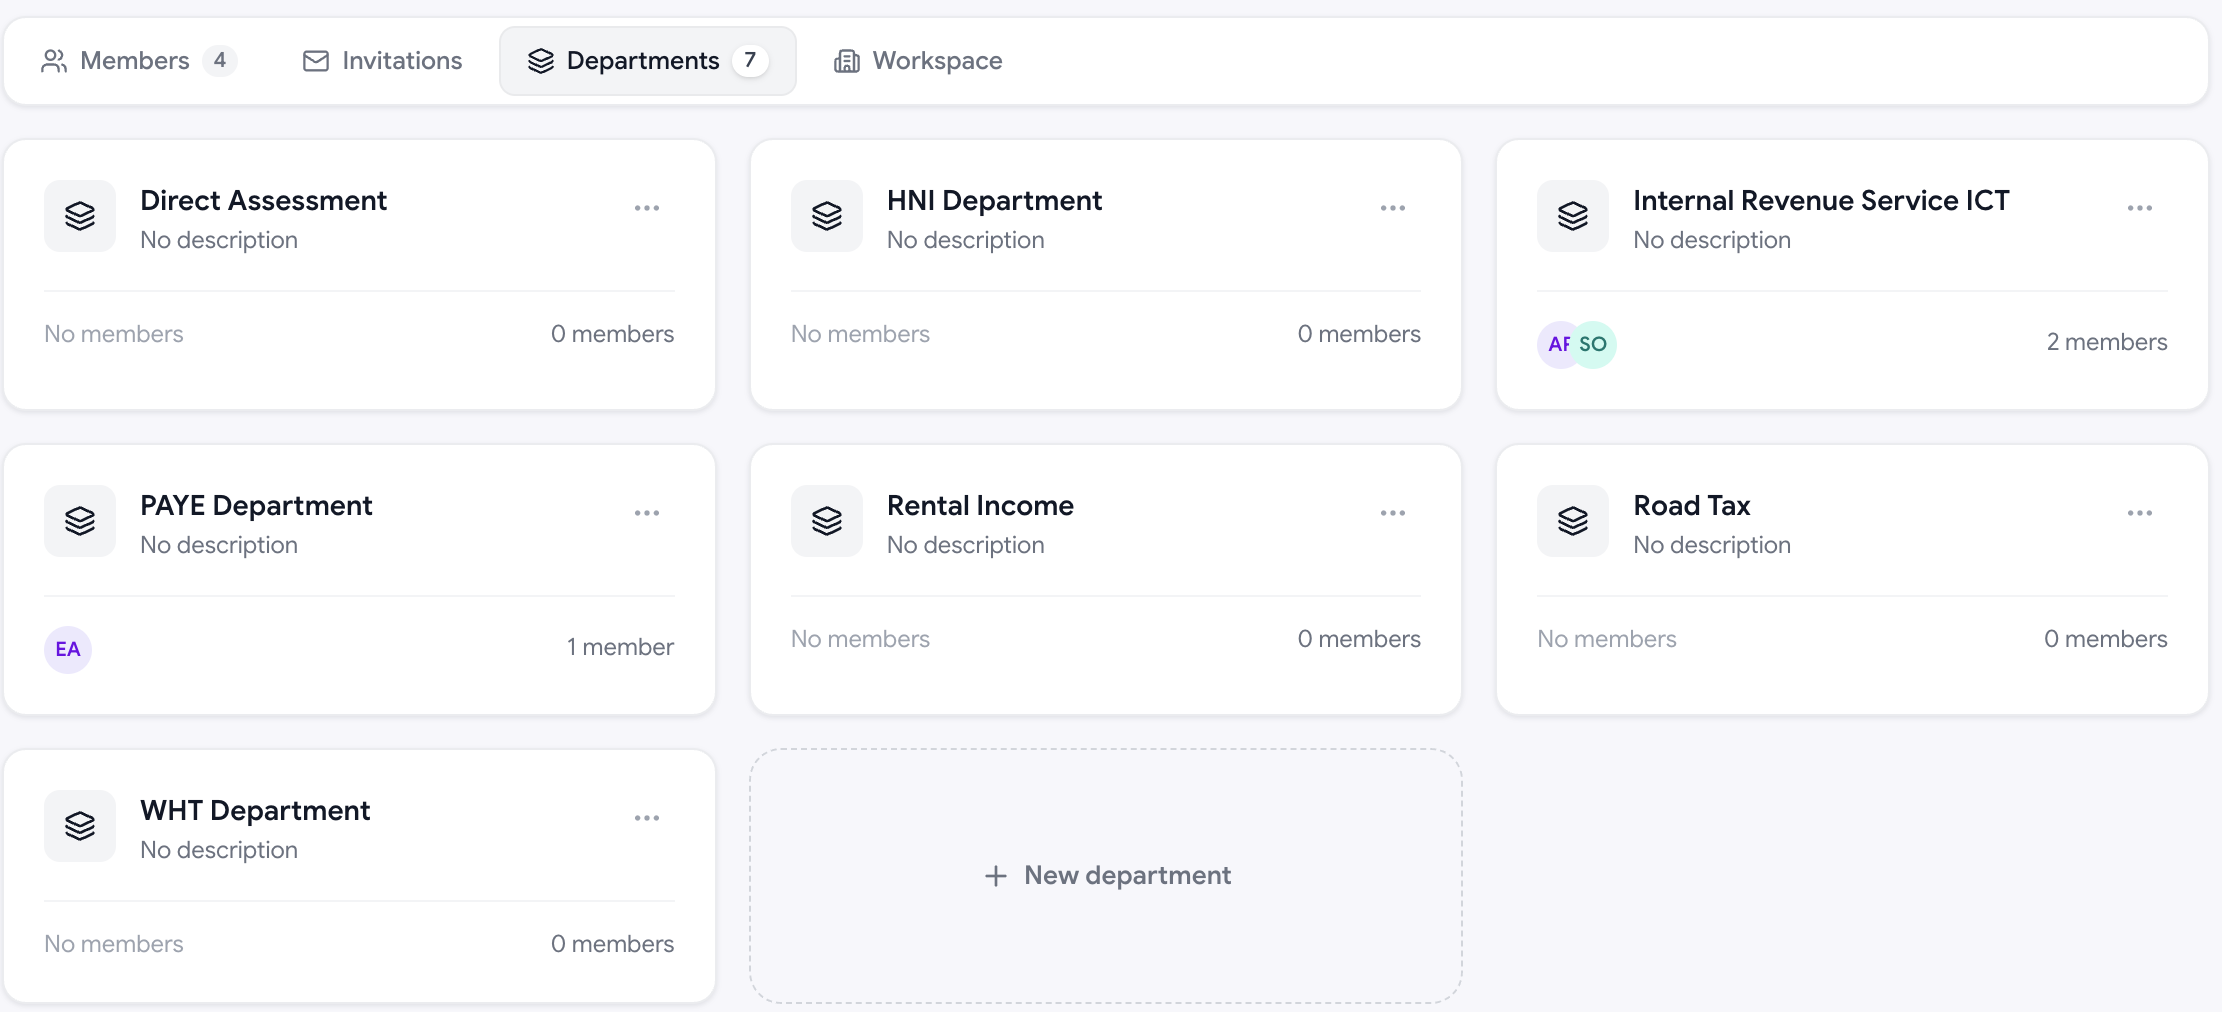Click the HNI Department layers icon
The width and height of the screenshot is (2222, 1012).
click(827, 216)
